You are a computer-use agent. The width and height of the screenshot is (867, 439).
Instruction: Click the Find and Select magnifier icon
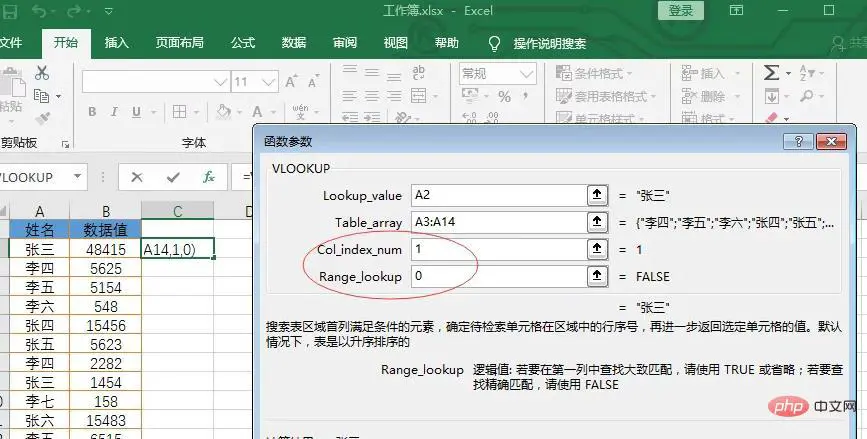[x=806, y=96]
